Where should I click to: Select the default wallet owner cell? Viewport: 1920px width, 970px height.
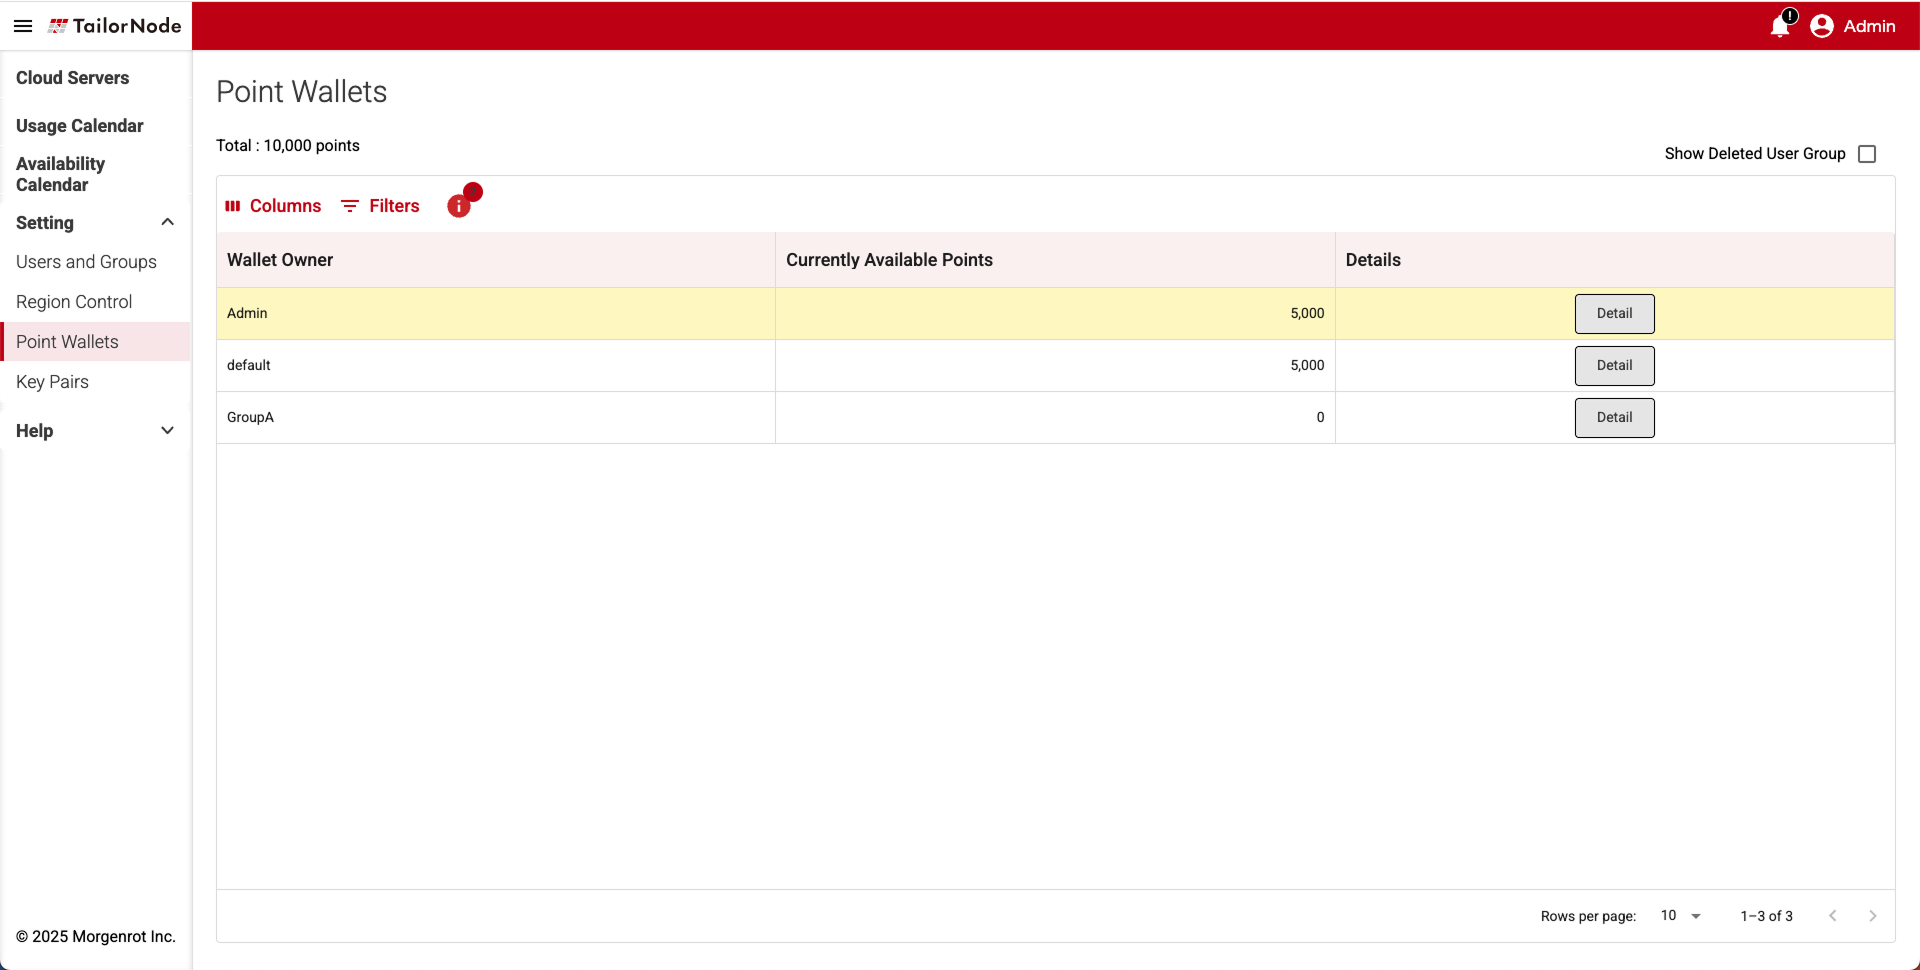coord(496,366)
